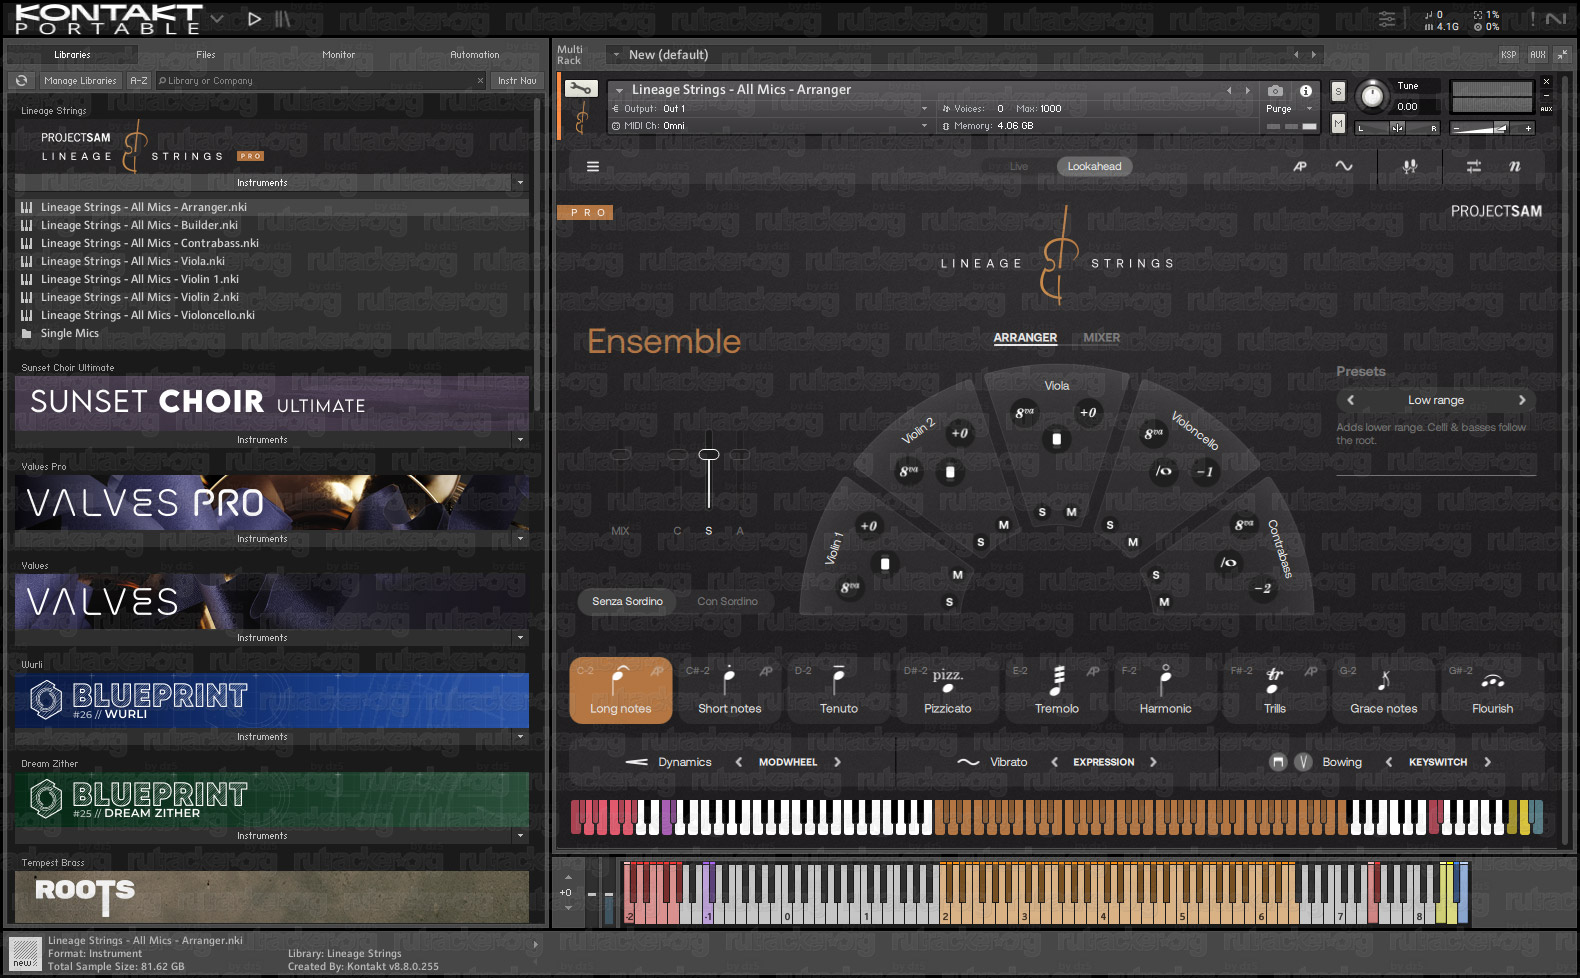Image resolution: width=1580 pixels, height=978 pixels.
Task: Switch to Lookahead mode
Action: coord(1094,167)
